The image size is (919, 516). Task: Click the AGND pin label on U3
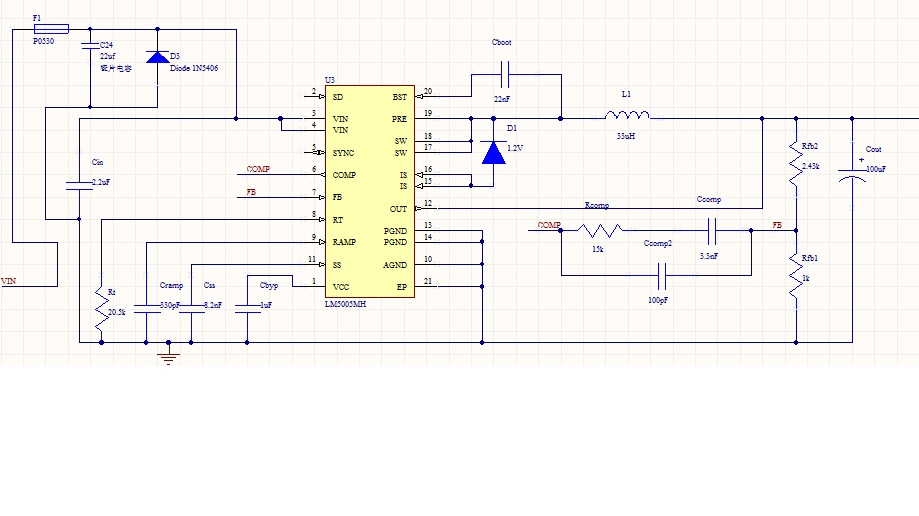395,265
